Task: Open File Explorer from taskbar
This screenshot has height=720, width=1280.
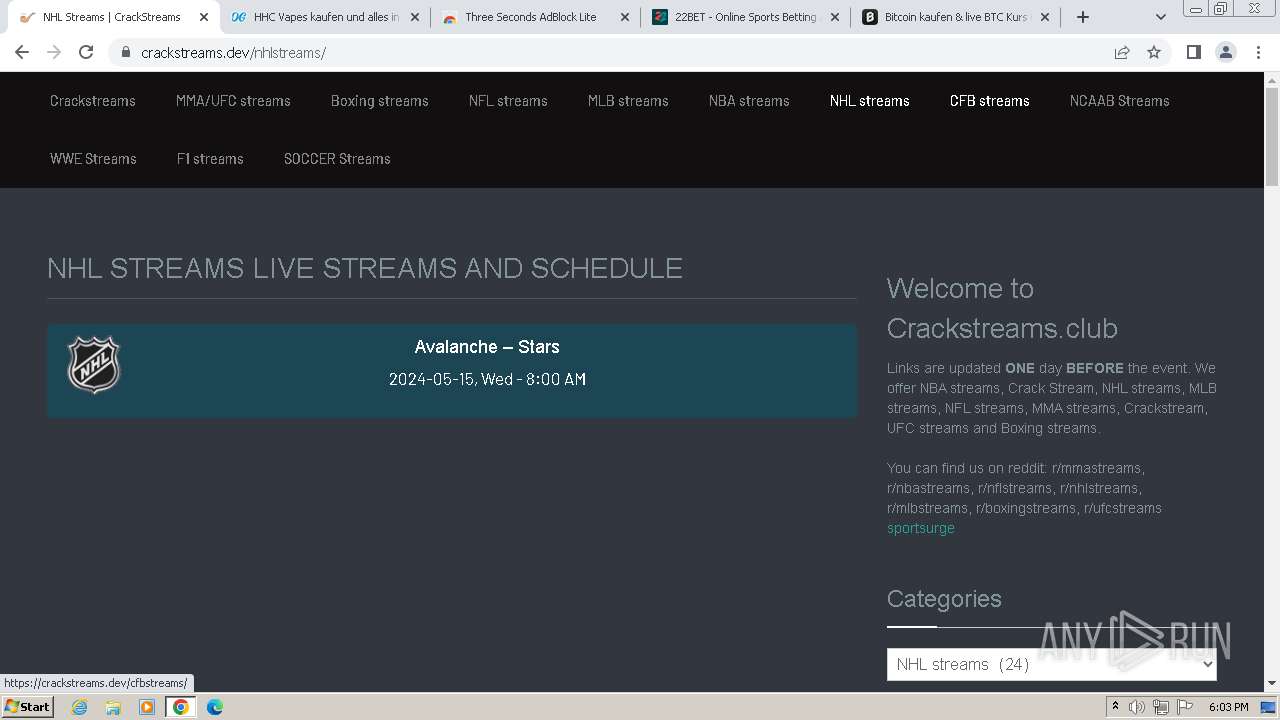Action: (113, 707)
